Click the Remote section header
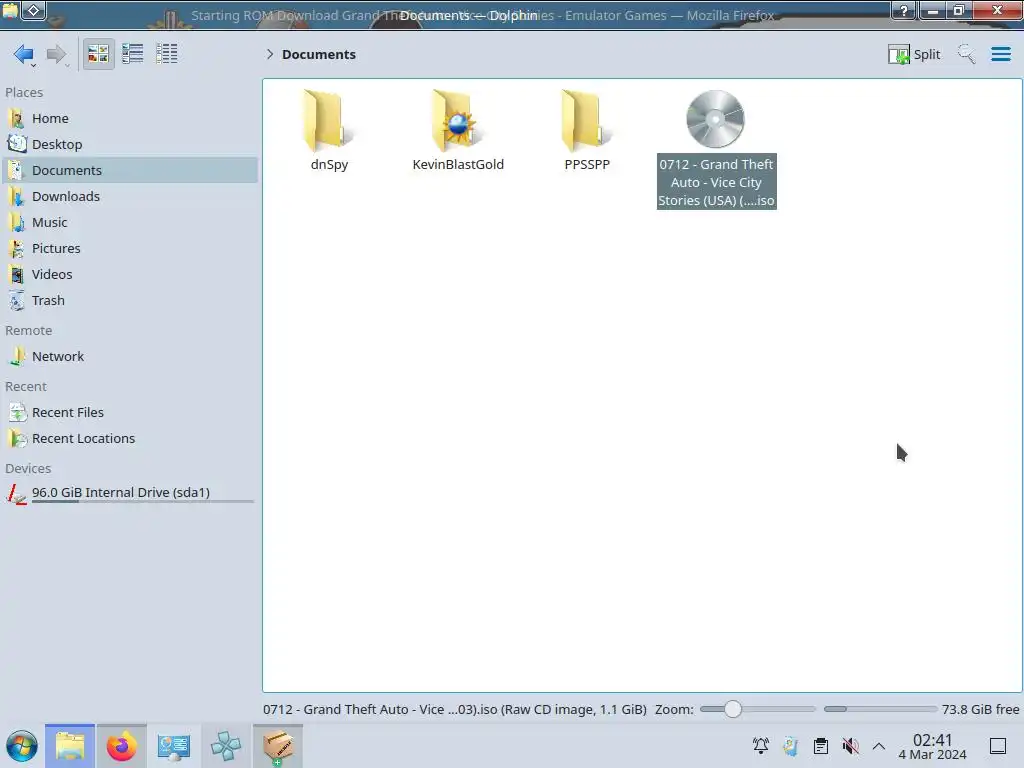This screenshot has height=768, width=1024. pos(29,331)
